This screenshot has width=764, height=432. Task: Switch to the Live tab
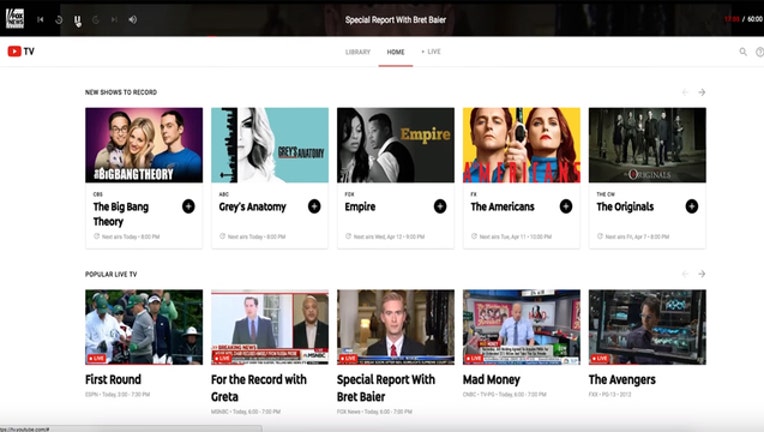pos(431,51)
